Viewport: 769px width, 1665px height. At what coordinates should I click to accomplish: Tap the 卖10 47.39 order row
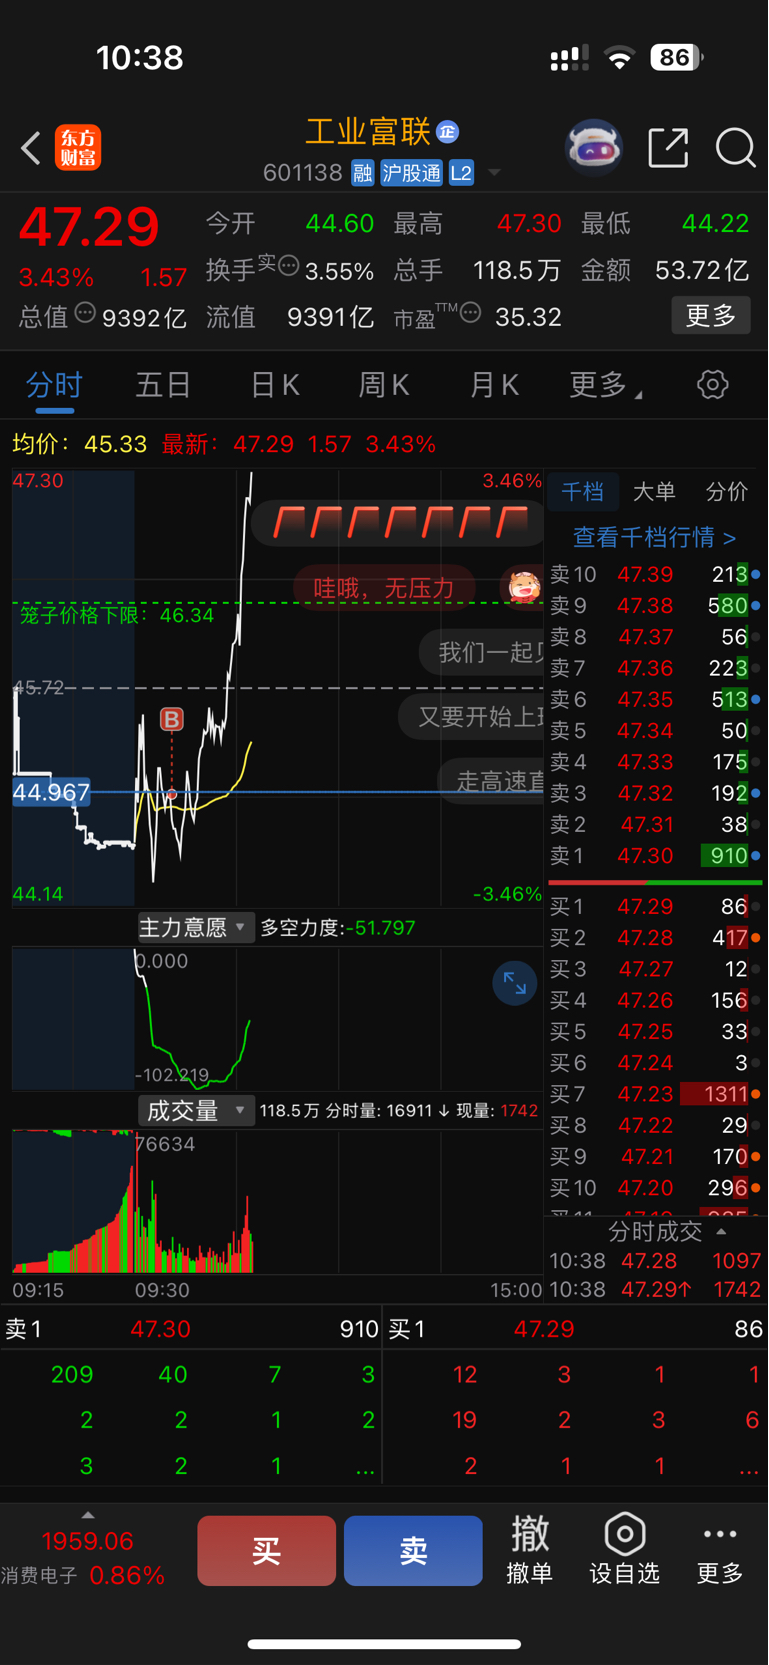click(x=655, y=574)
